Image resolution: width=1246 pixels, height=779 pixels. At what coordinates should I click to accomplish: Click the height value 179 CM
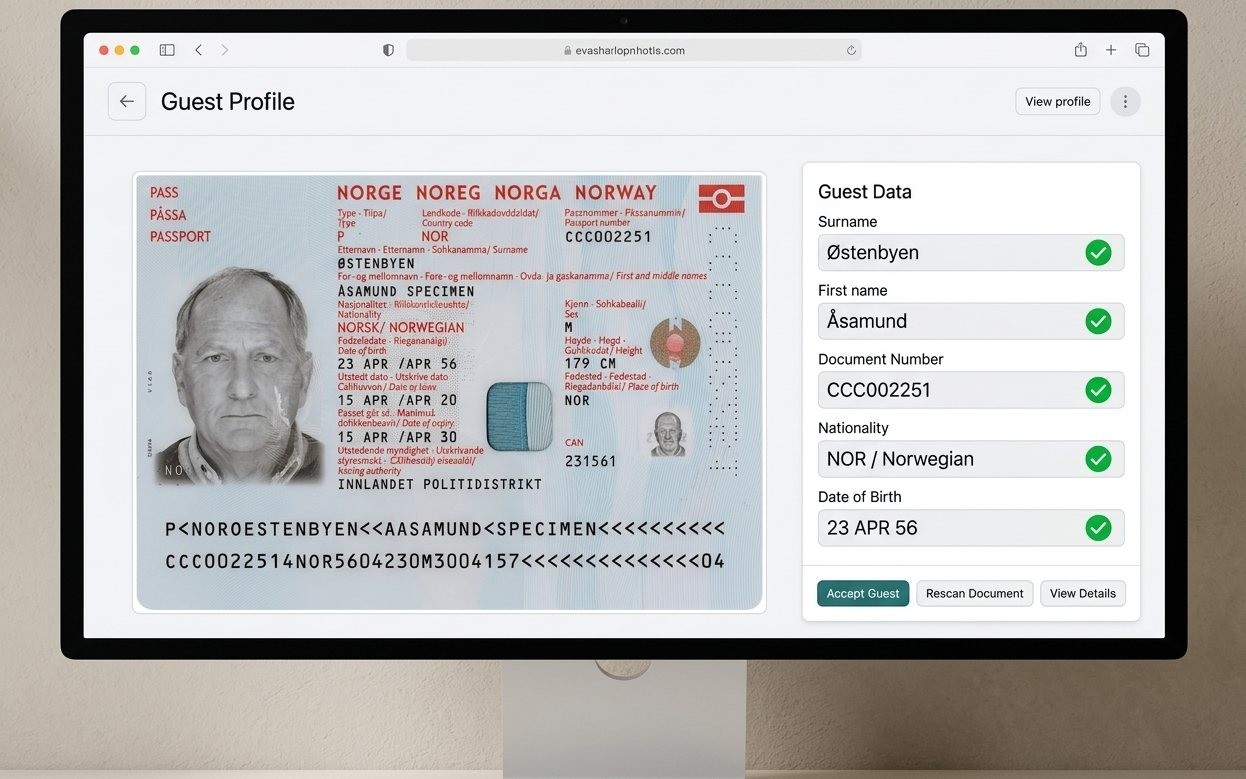[x=591, y=363]
